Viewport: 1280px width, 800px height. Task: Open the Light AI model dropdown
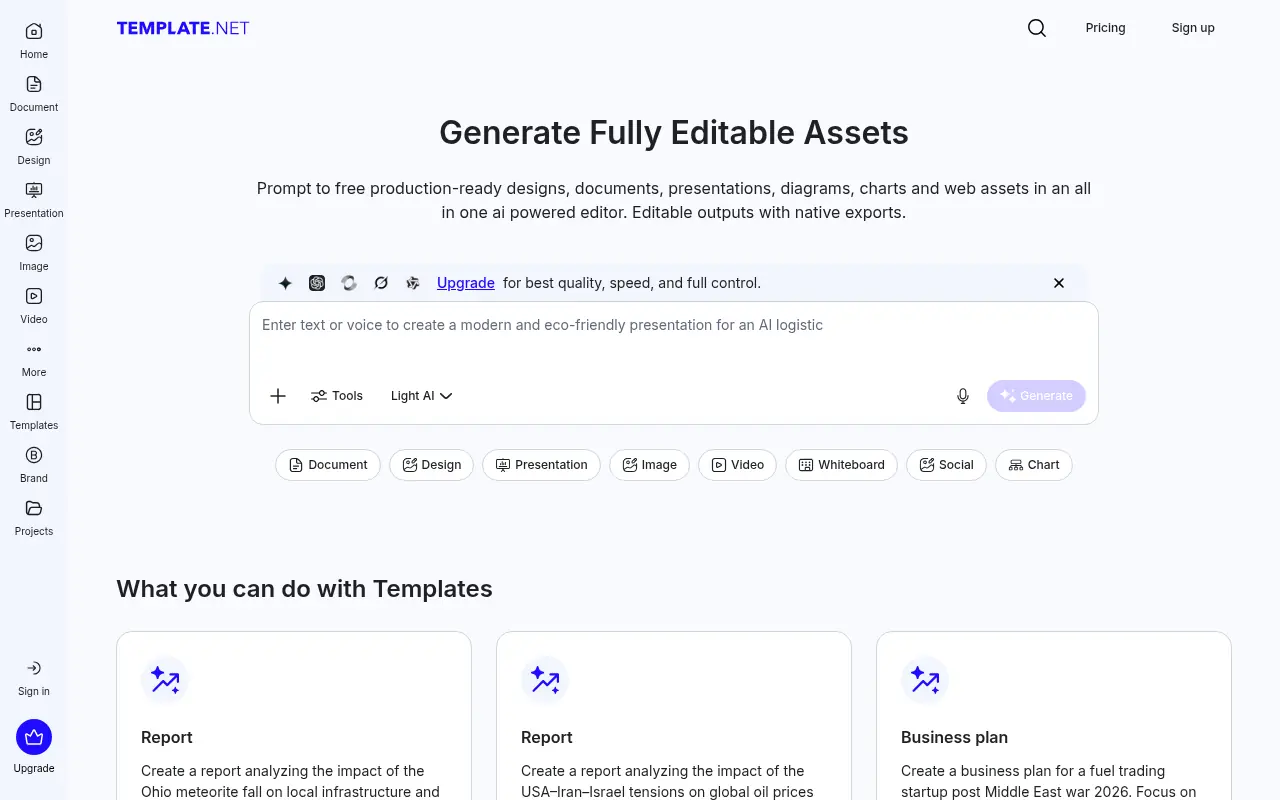(x=421, y=396)
